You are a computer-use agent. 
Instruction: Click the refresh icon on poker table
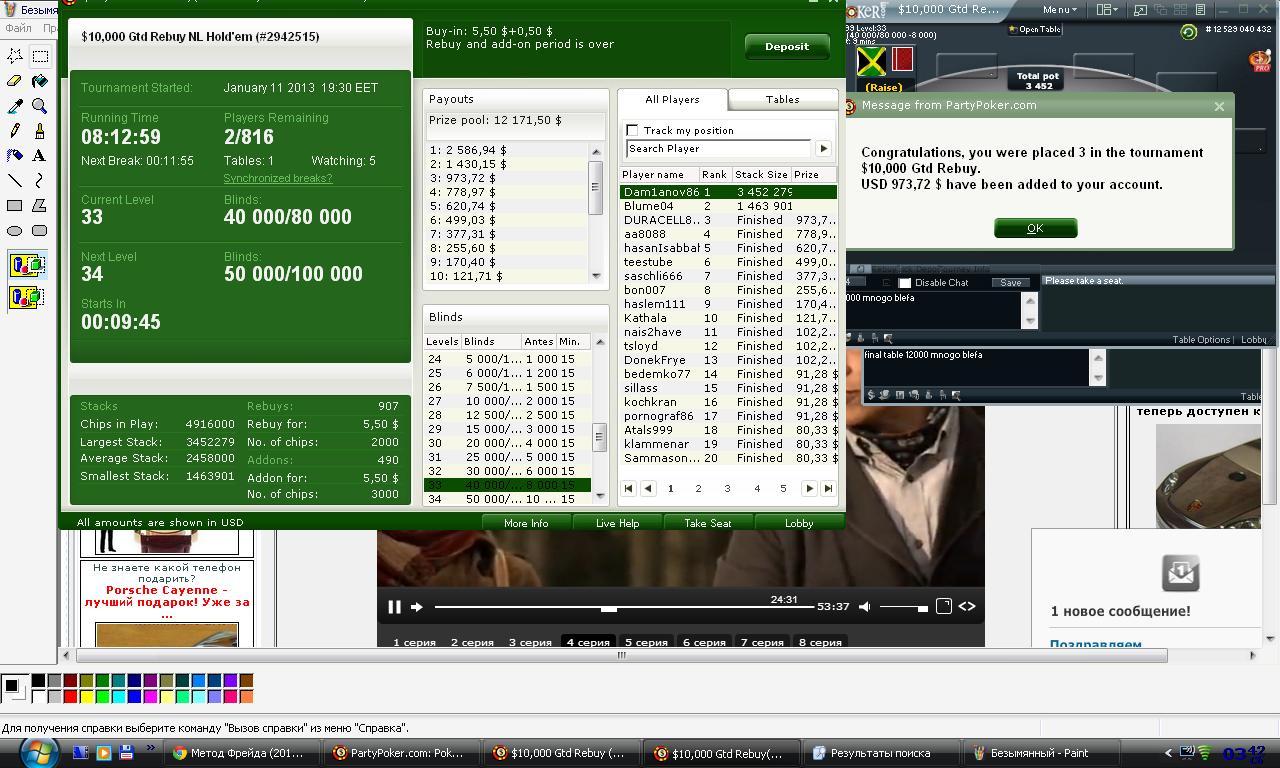(1188, 32)
